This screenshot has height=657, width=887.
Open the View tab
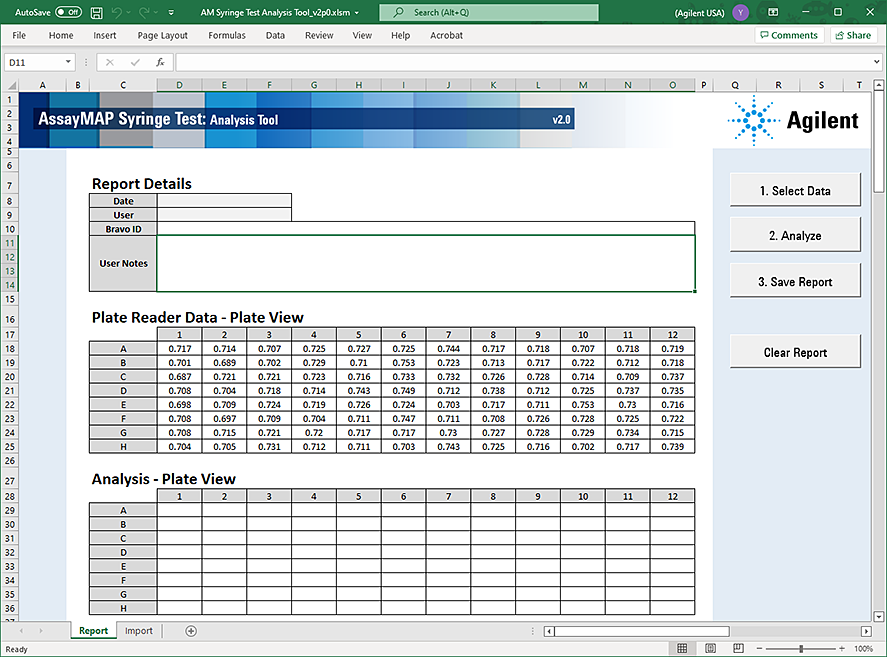pos(362,35)
